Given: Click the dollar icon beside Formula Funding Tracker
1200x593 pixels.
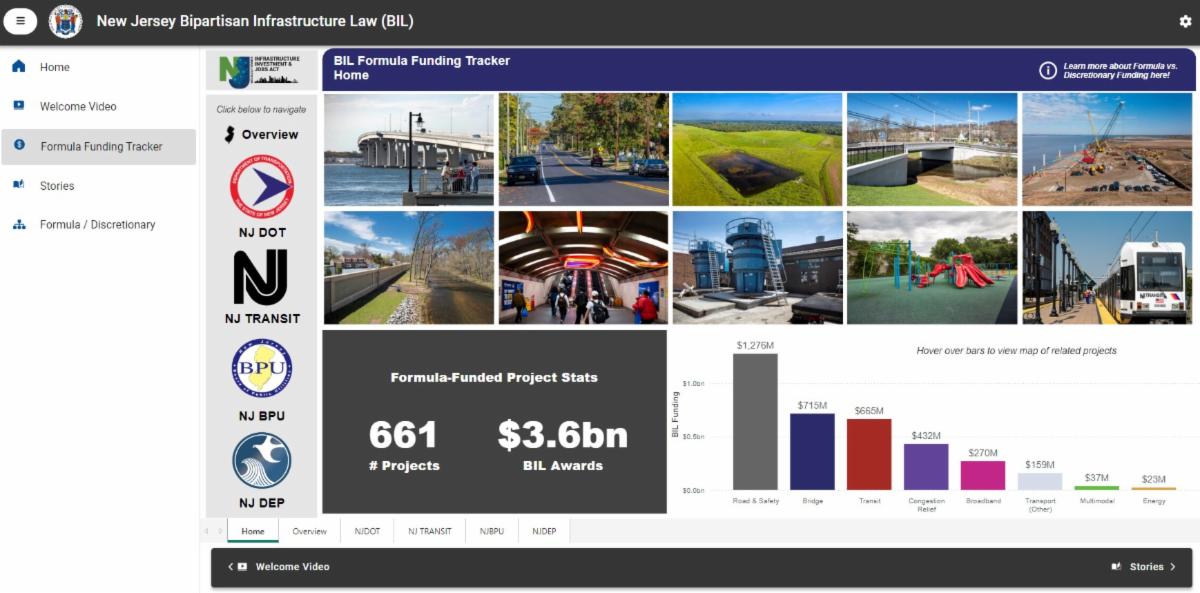Looking at the screenshot, I should (x=19, y=146).
